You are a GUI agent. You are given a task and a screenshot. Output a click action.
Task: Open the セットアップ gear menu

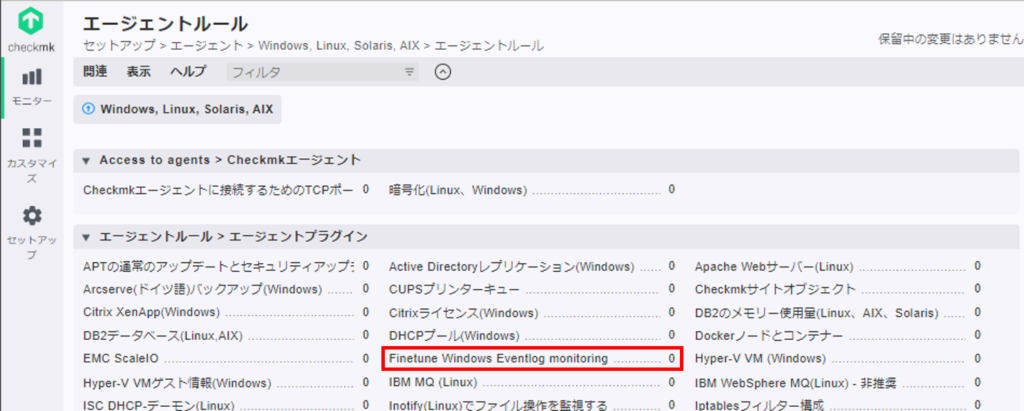point(32,233)
